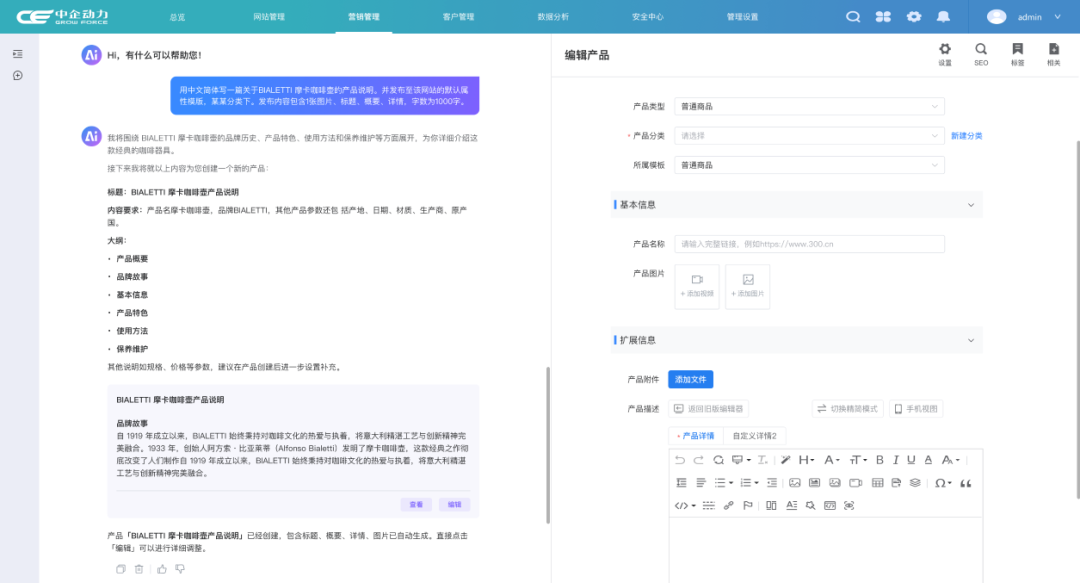Open the notifications bell

943,17
